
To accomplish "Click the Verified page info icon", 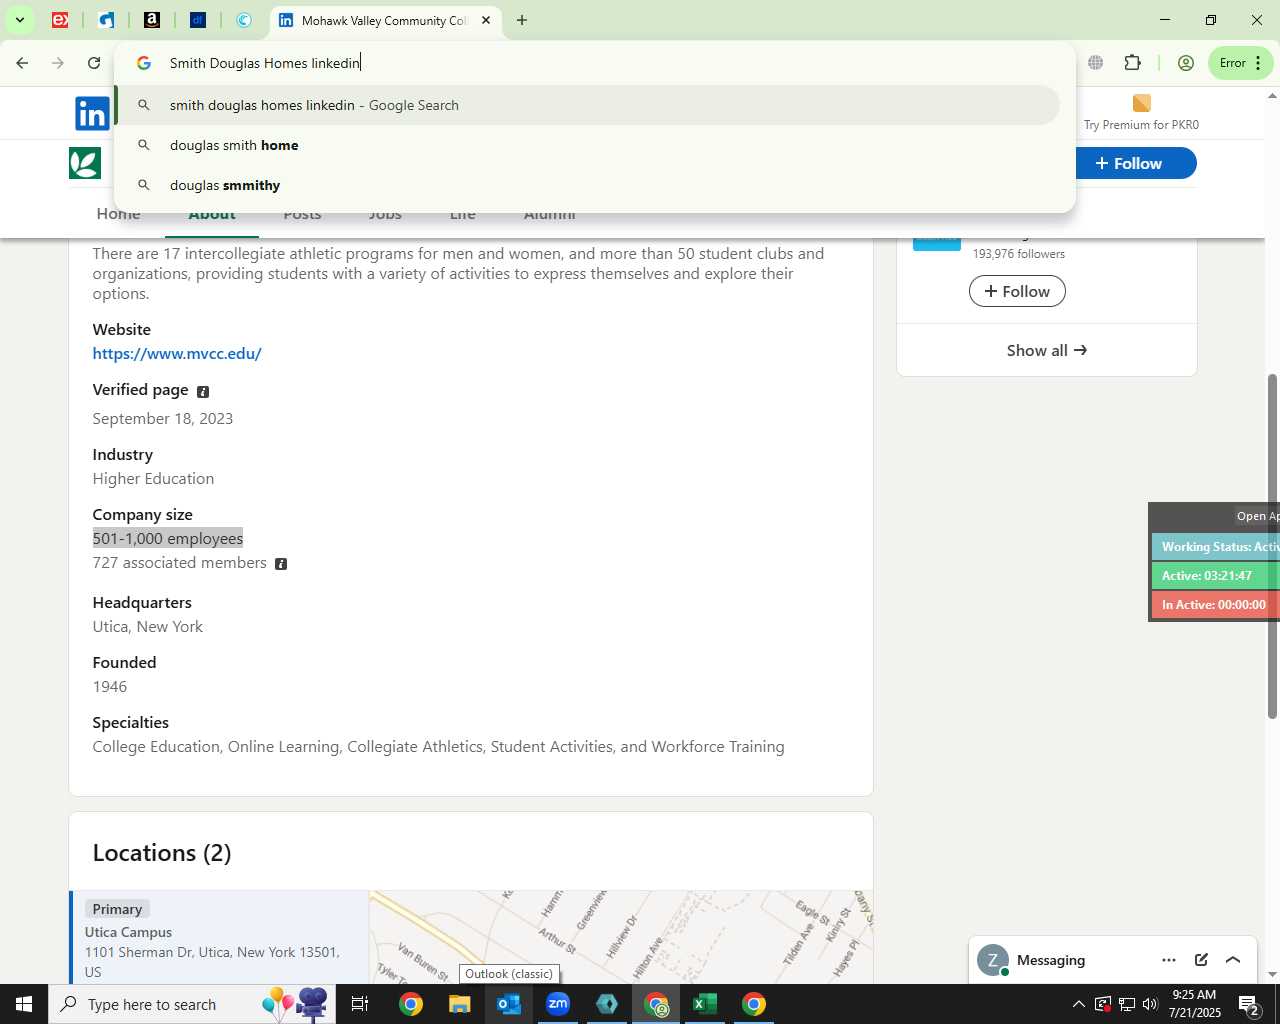I will (x=203, y=391).
